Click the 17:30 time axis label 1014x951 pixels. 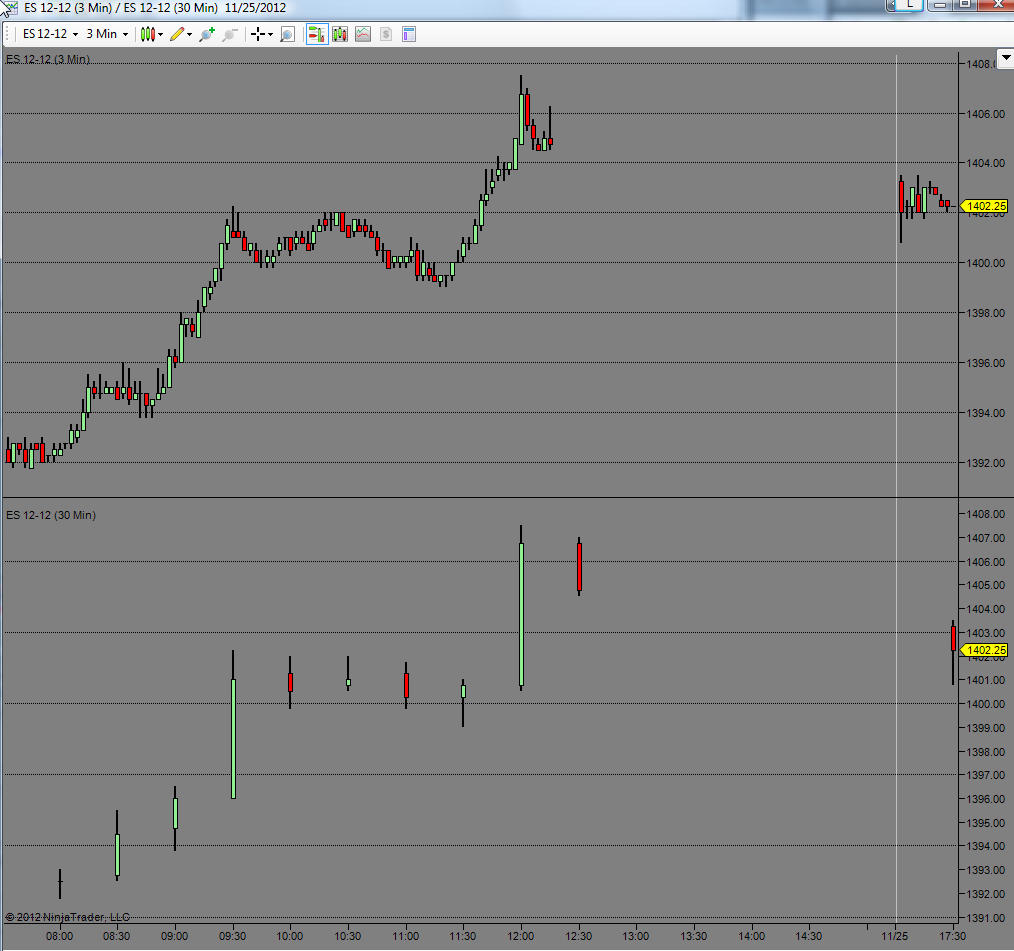(953, 936)
